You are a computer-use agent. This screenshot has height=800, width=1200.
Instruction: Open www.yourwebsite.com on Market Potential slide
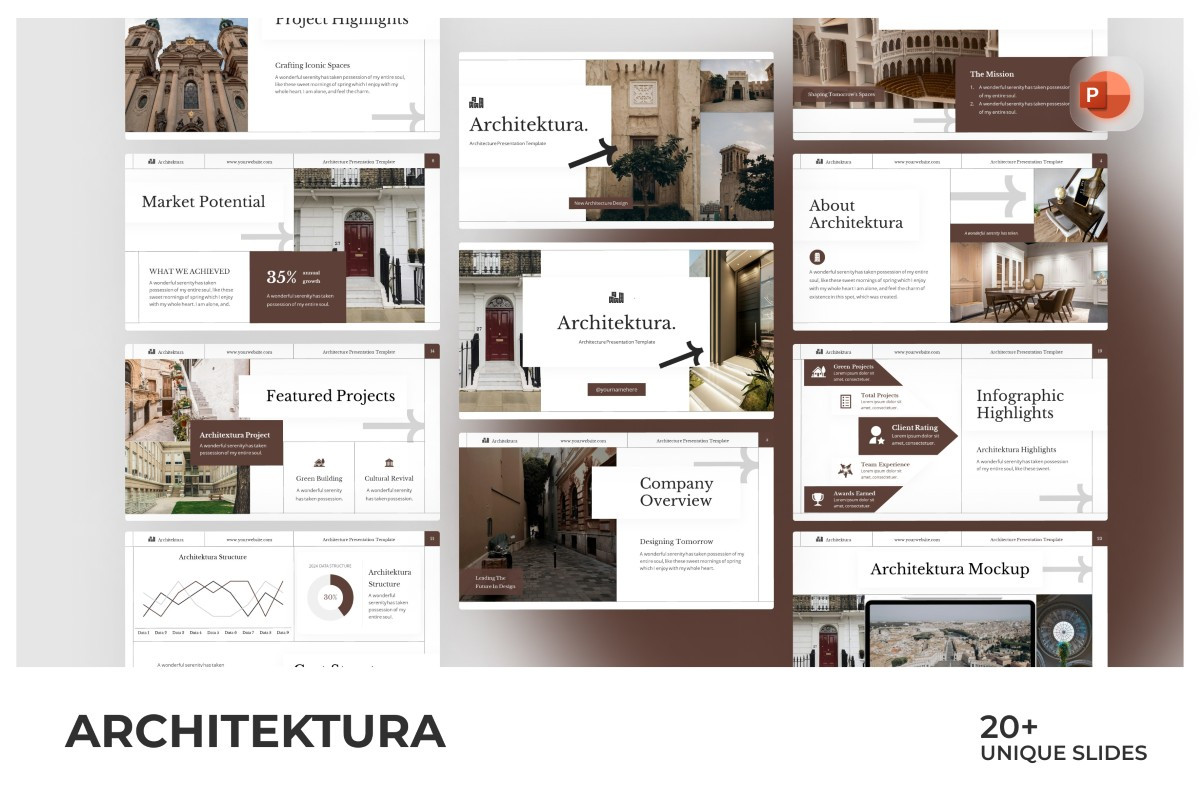click(247, 161)
